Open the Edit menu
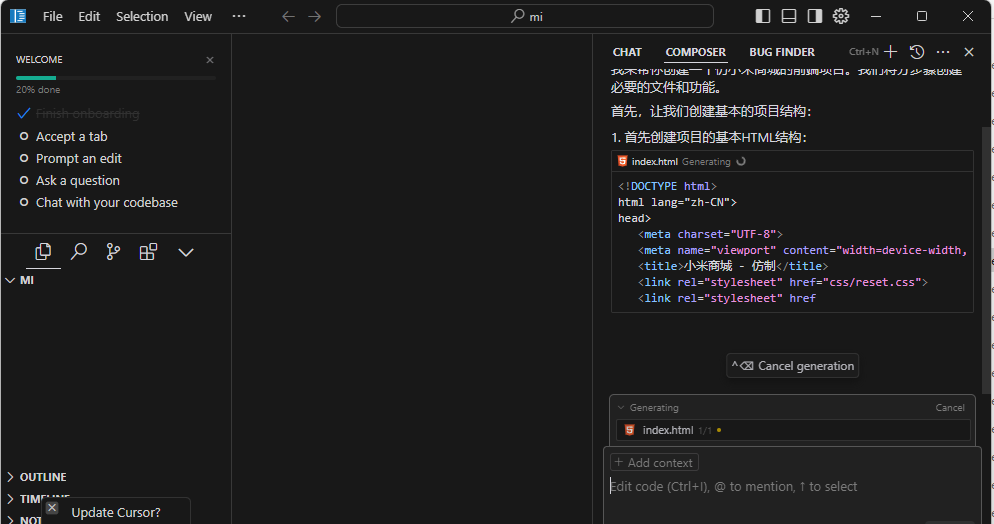 (x=89, y=16)
